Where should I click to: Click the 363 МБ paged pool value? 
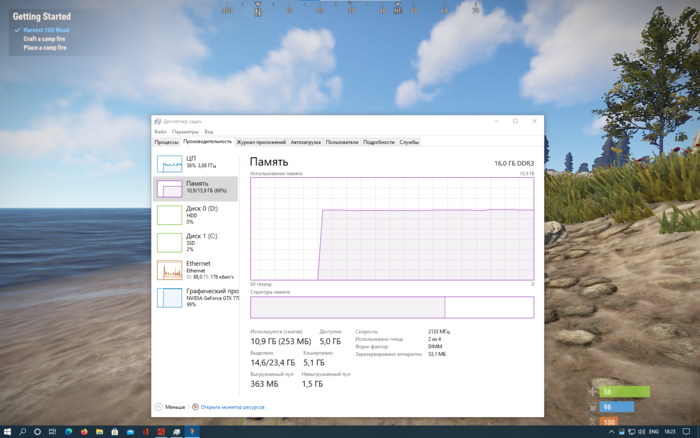point(264,384)
